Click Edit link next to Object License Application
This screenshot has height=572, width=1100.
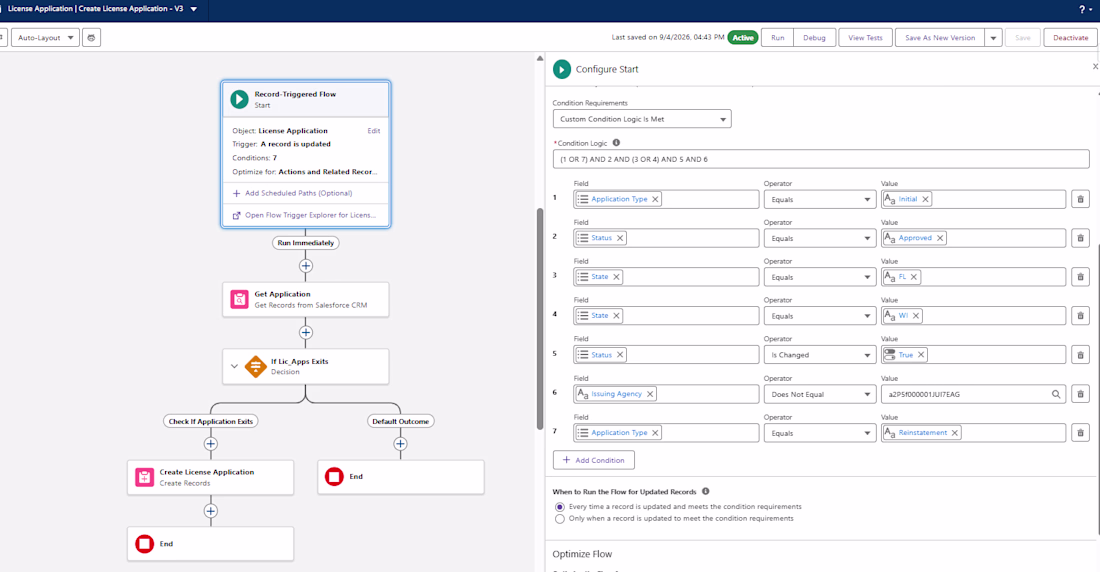click(x=374, y=131)
